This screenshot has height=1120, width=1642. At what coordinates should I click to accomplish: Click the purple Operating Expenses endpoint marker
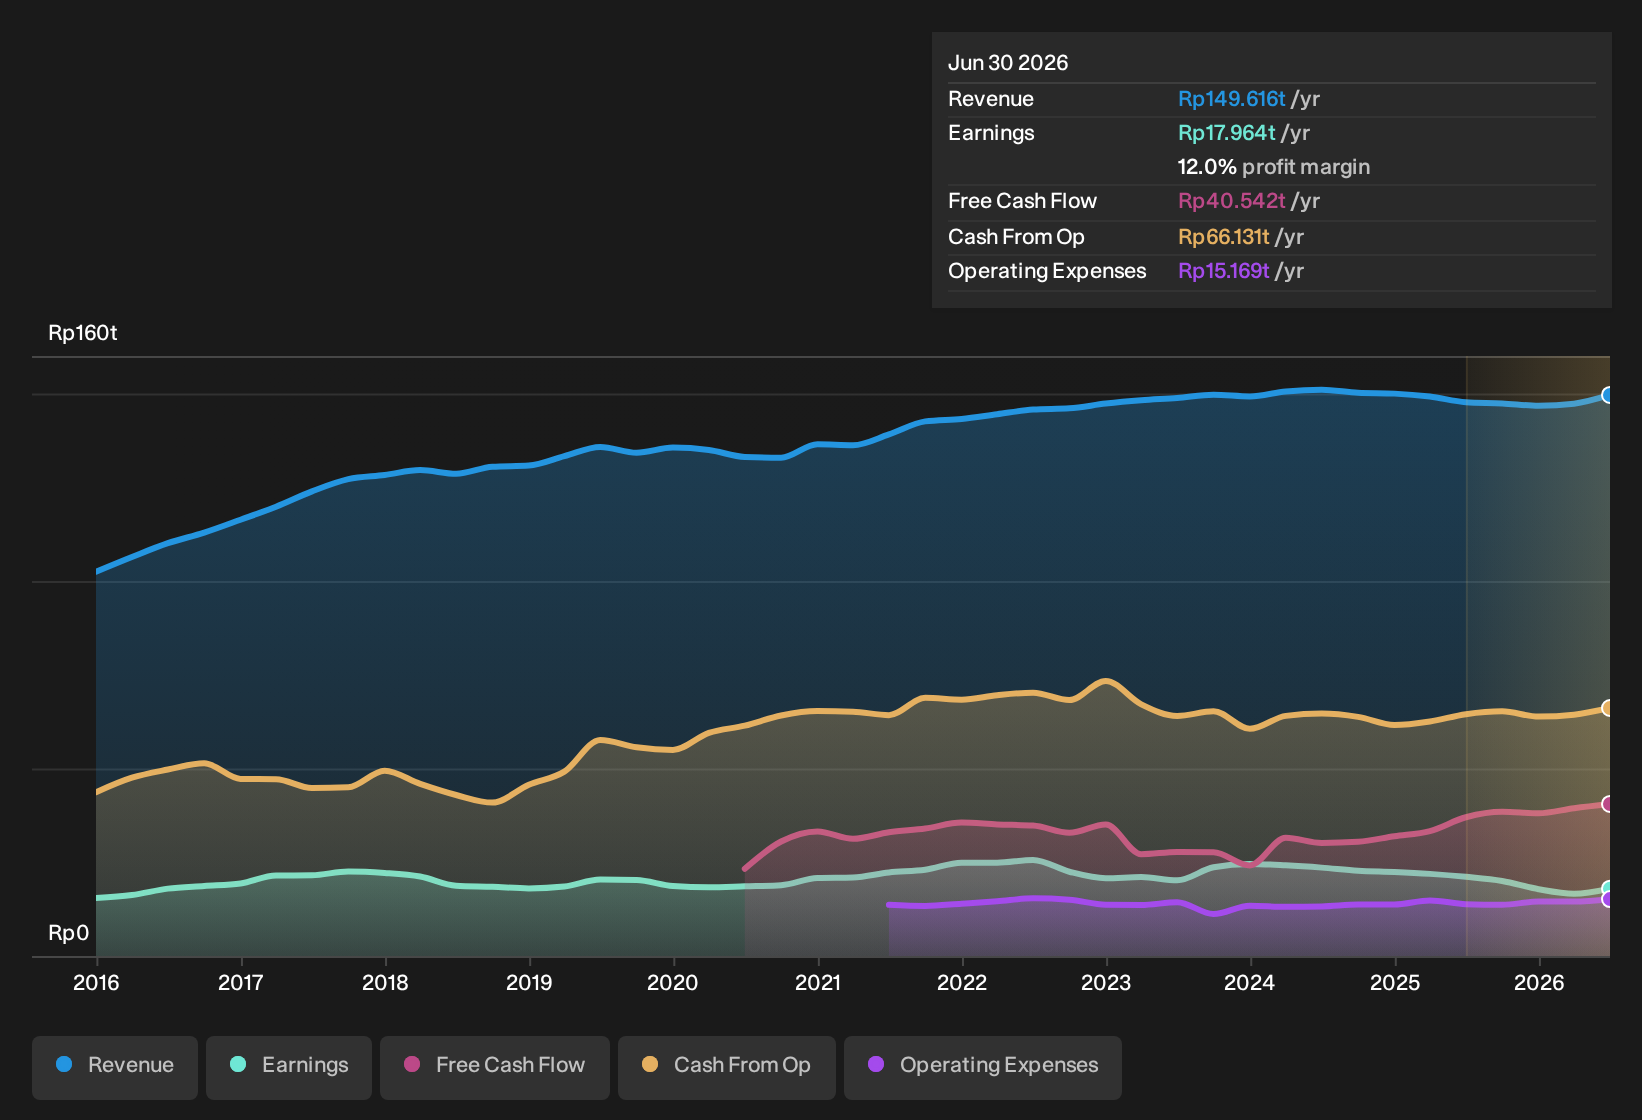pyautogui.click(x=1608, y=899)
